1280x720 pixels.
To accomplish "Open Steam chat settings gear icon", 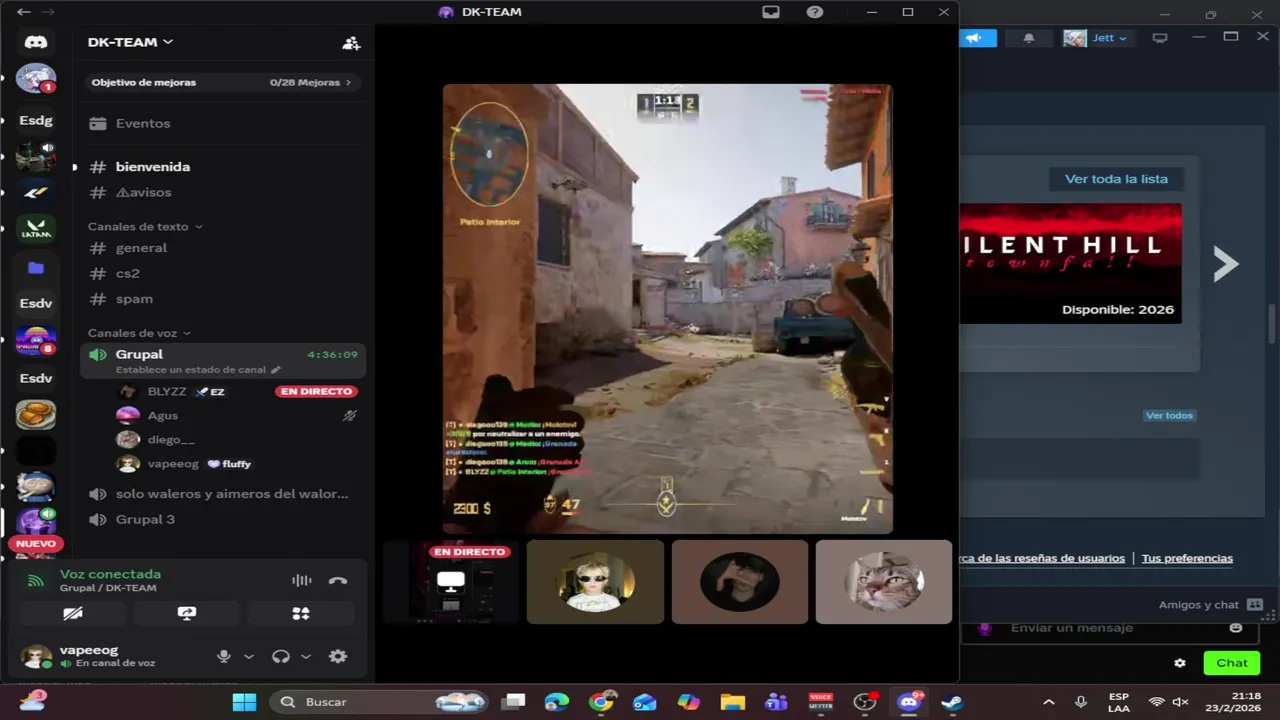I will pyautogui.click(x=1180, y=663).
